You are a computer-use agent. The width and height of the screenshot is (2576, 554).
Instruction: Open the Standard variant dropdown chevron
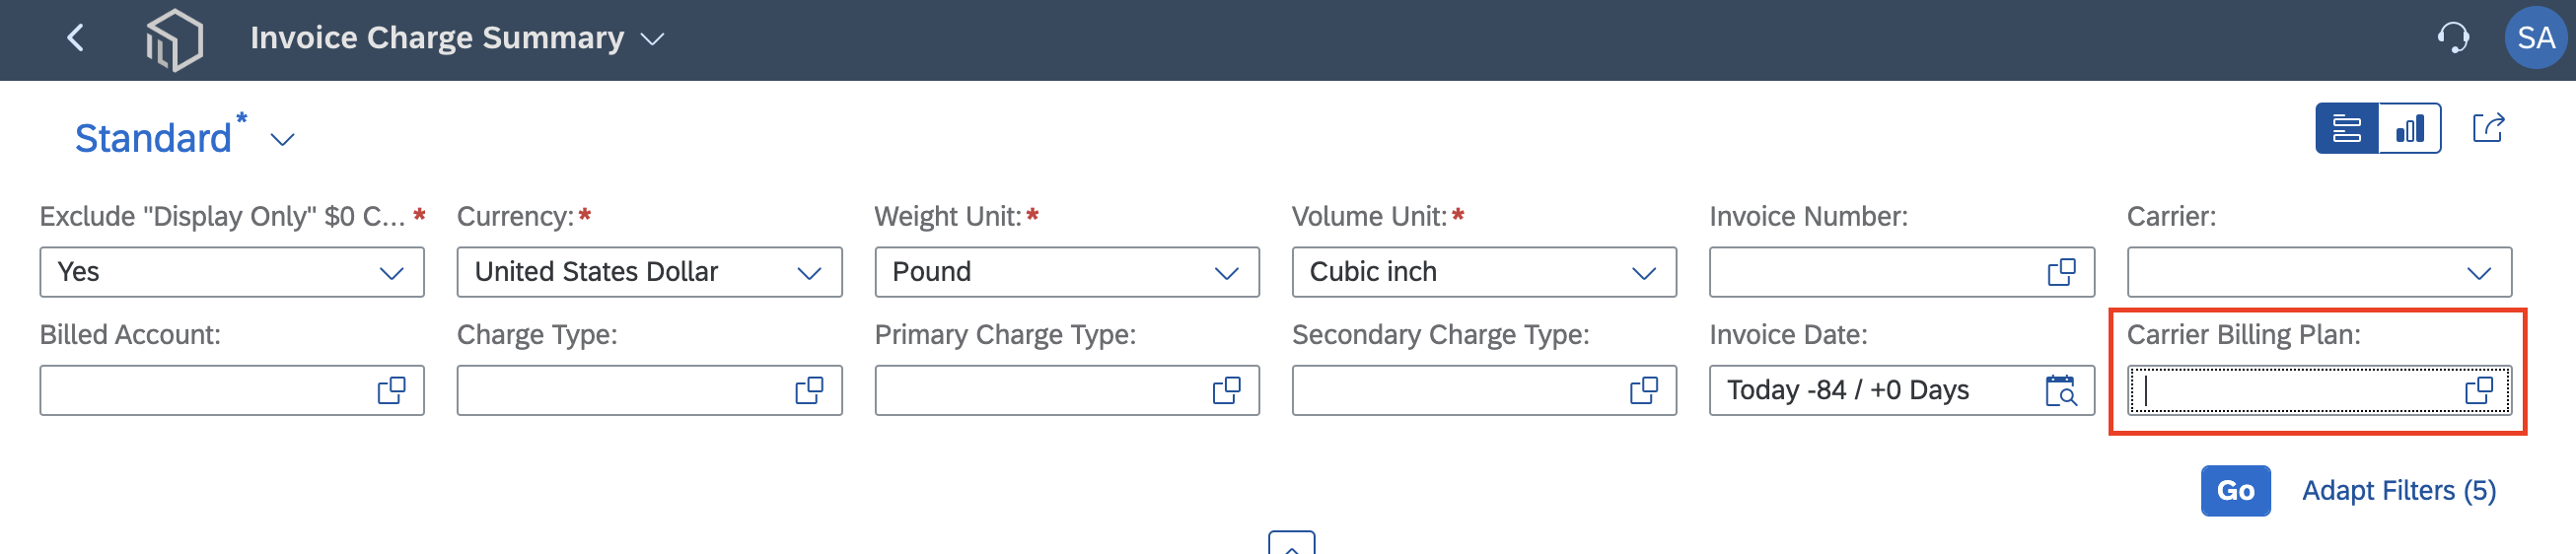[x=283, y=140]
